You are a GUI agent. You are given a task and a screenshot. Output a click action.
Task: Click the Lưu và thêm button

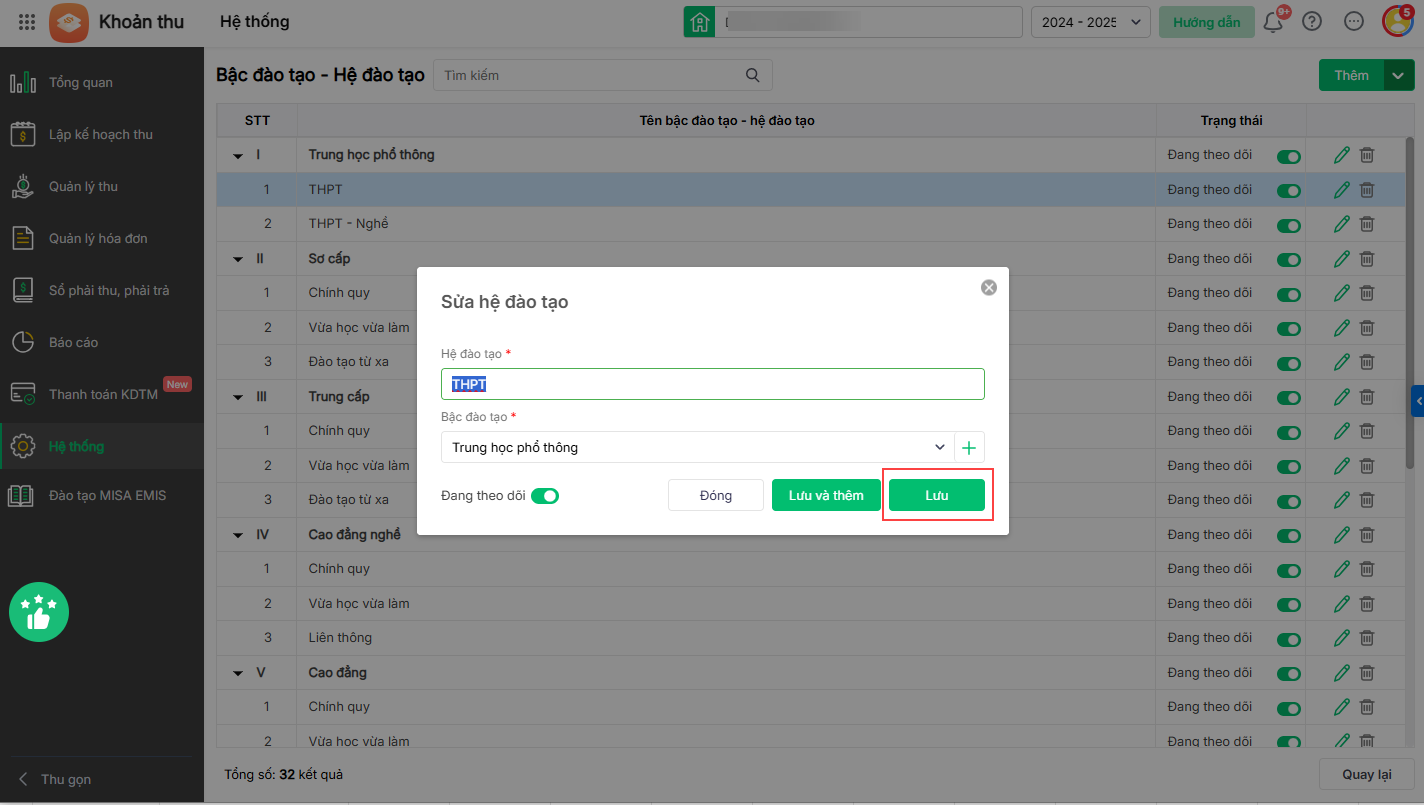click(x=826, y=495)
